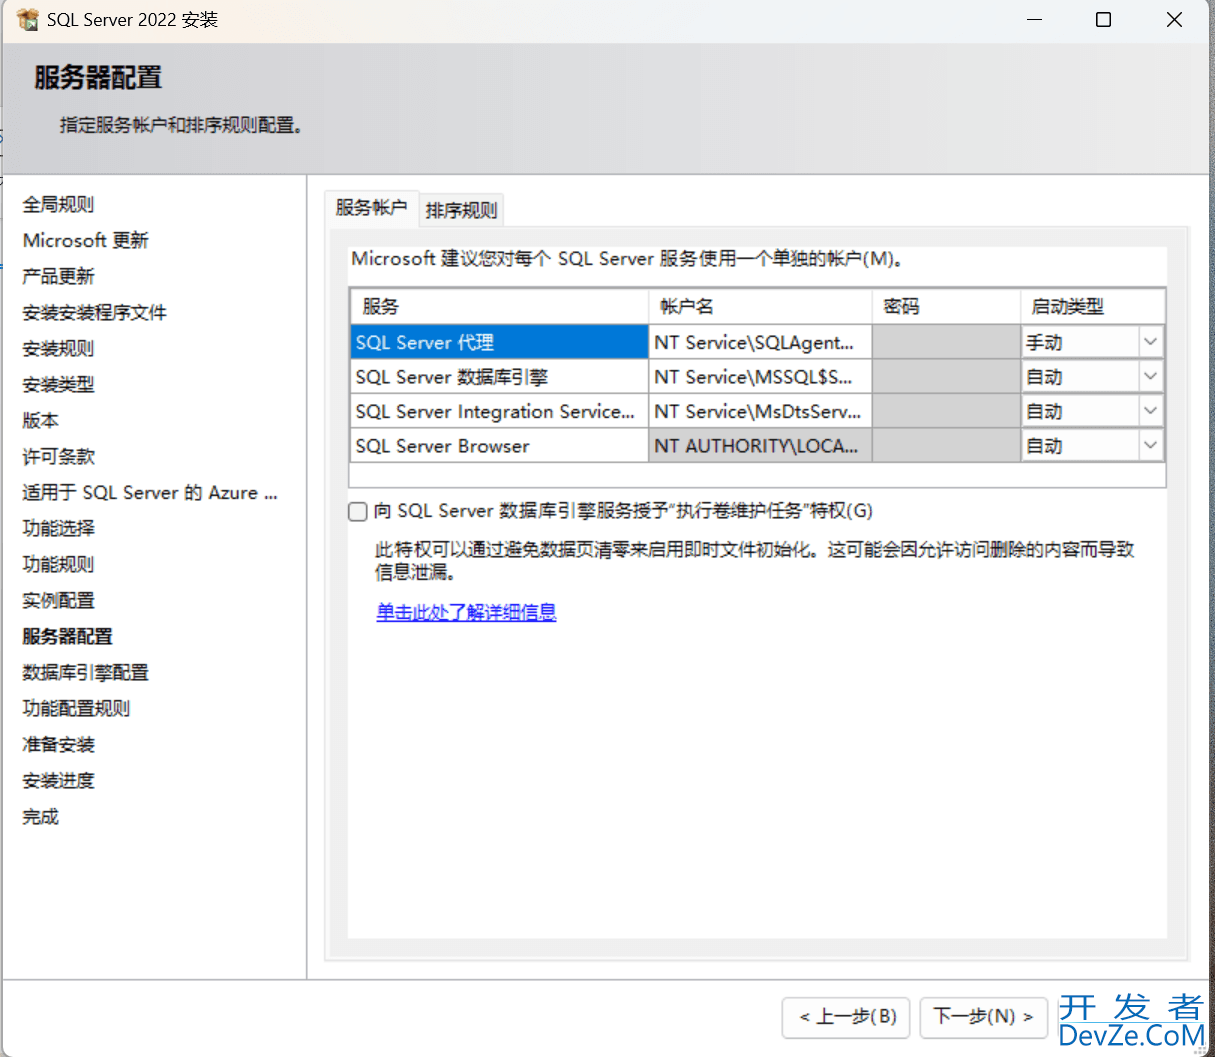Select the SQL Server Integration Service cell
The height and width of the screenshot is (1057, 1215).
(499, 411)
